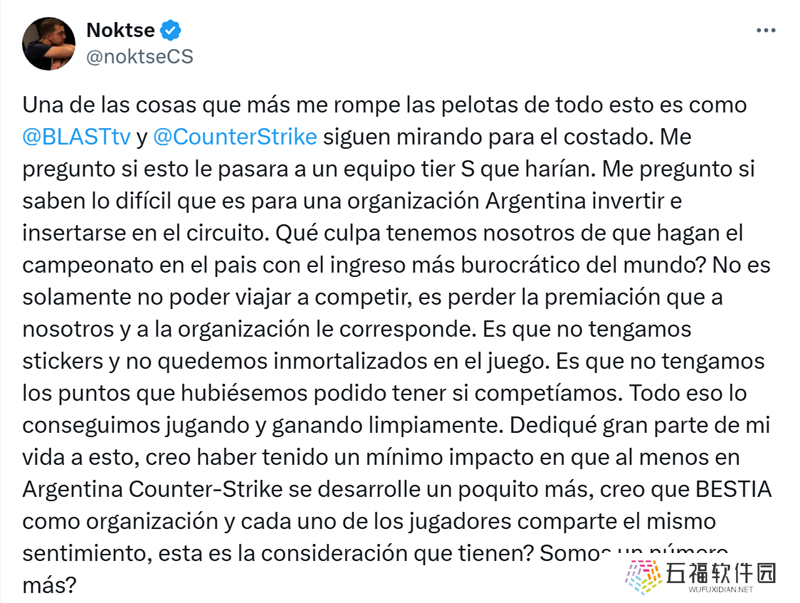Image resolution: width=800 pixels, height=603 pixels.
Task: Click the colorful Wufu watermark logo
Action: click(643, 577)
